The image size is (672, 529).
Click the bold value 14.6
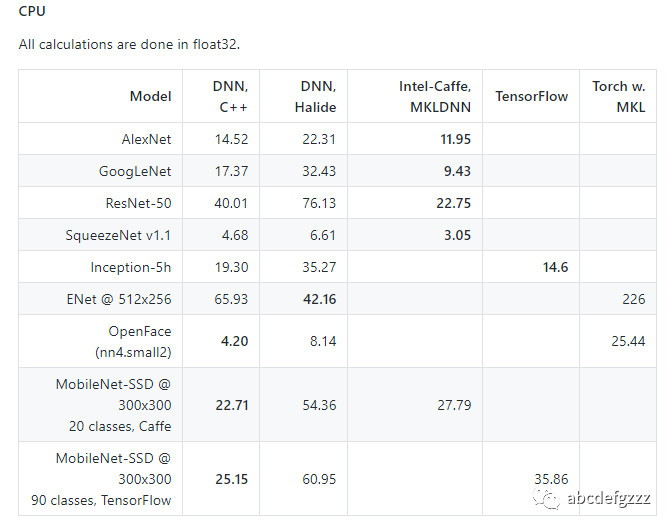click(555, 267)
